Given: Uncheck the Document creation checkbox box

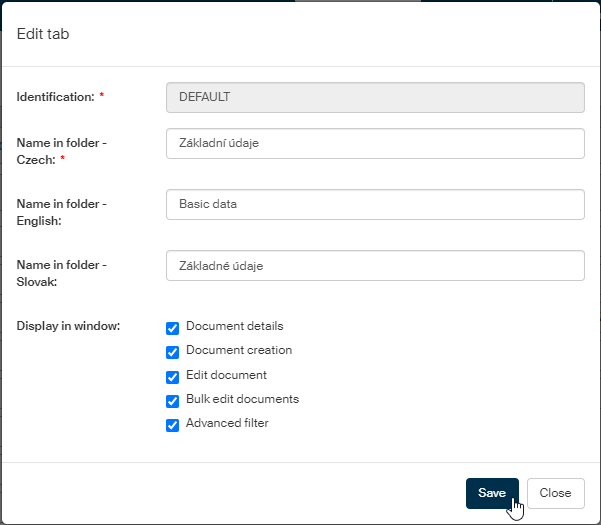Looking at the screenshot, I should (x=173, y=352).
